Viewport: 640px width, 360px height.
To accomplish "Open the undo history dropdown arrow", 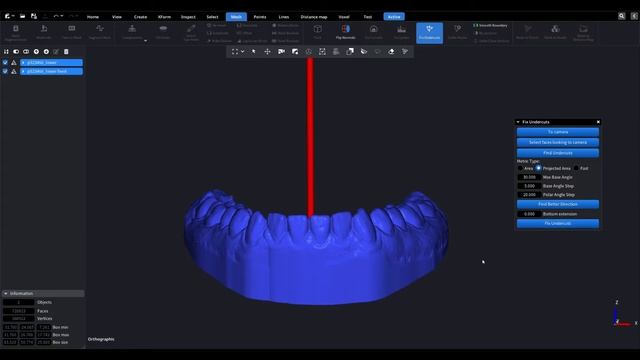I will pos(62,16).
